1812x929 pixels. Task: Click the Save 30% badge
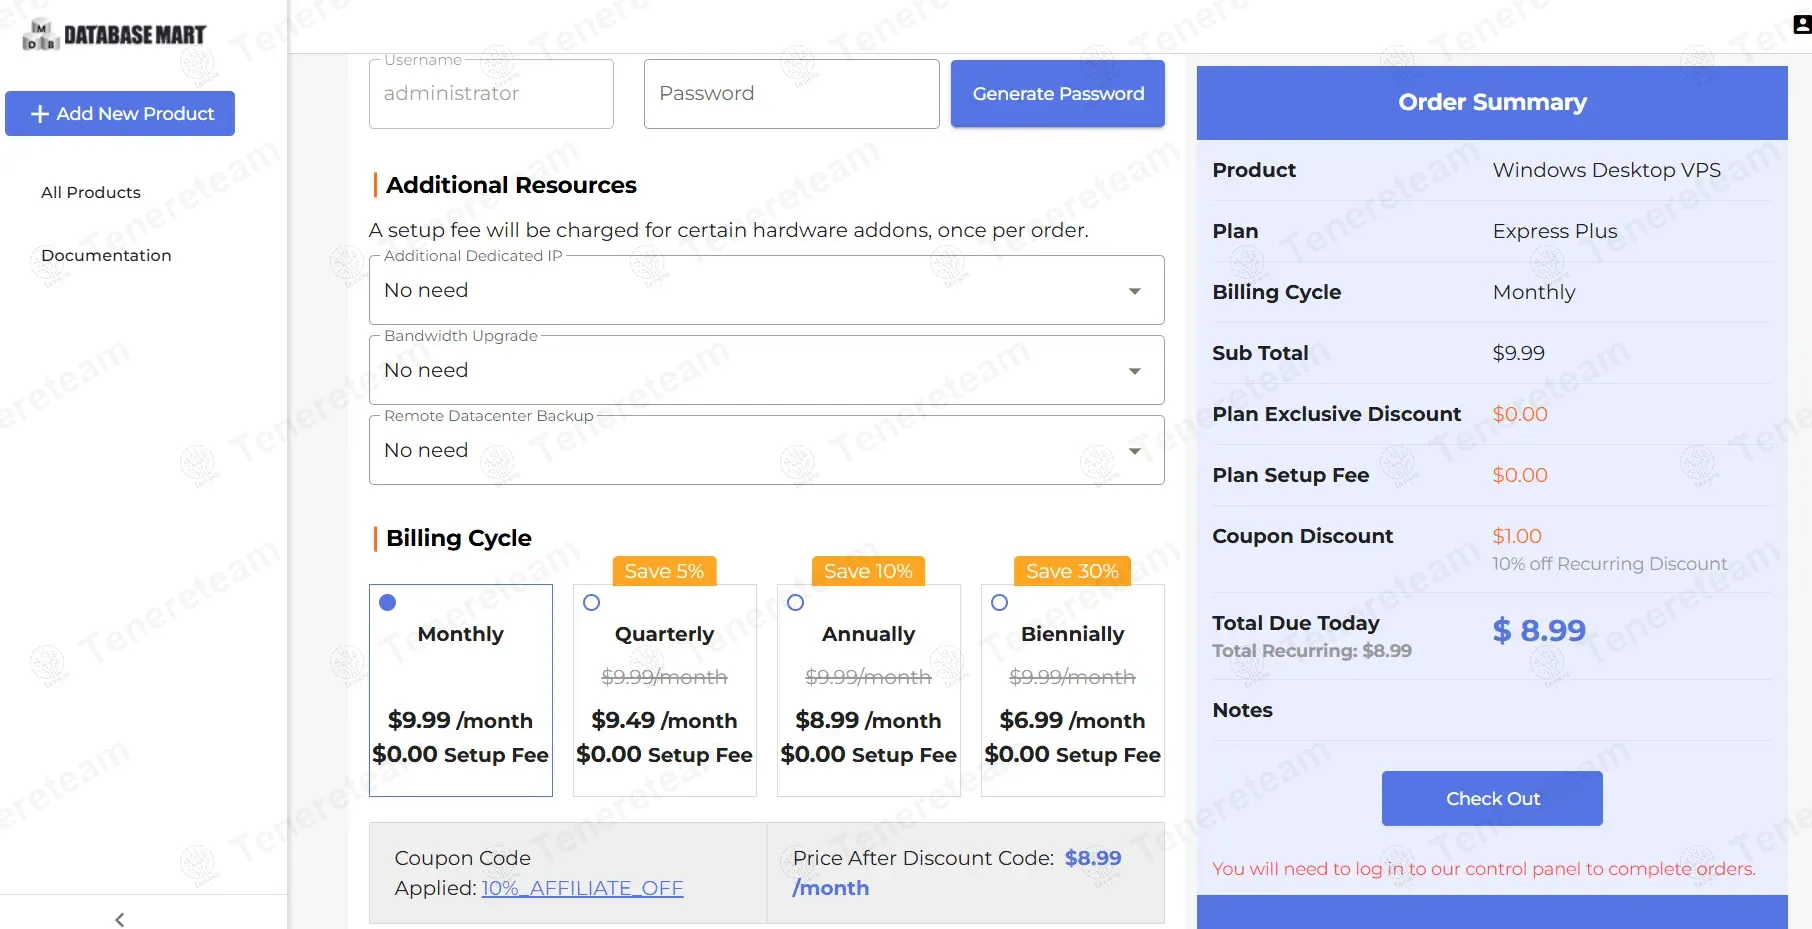1072,571
